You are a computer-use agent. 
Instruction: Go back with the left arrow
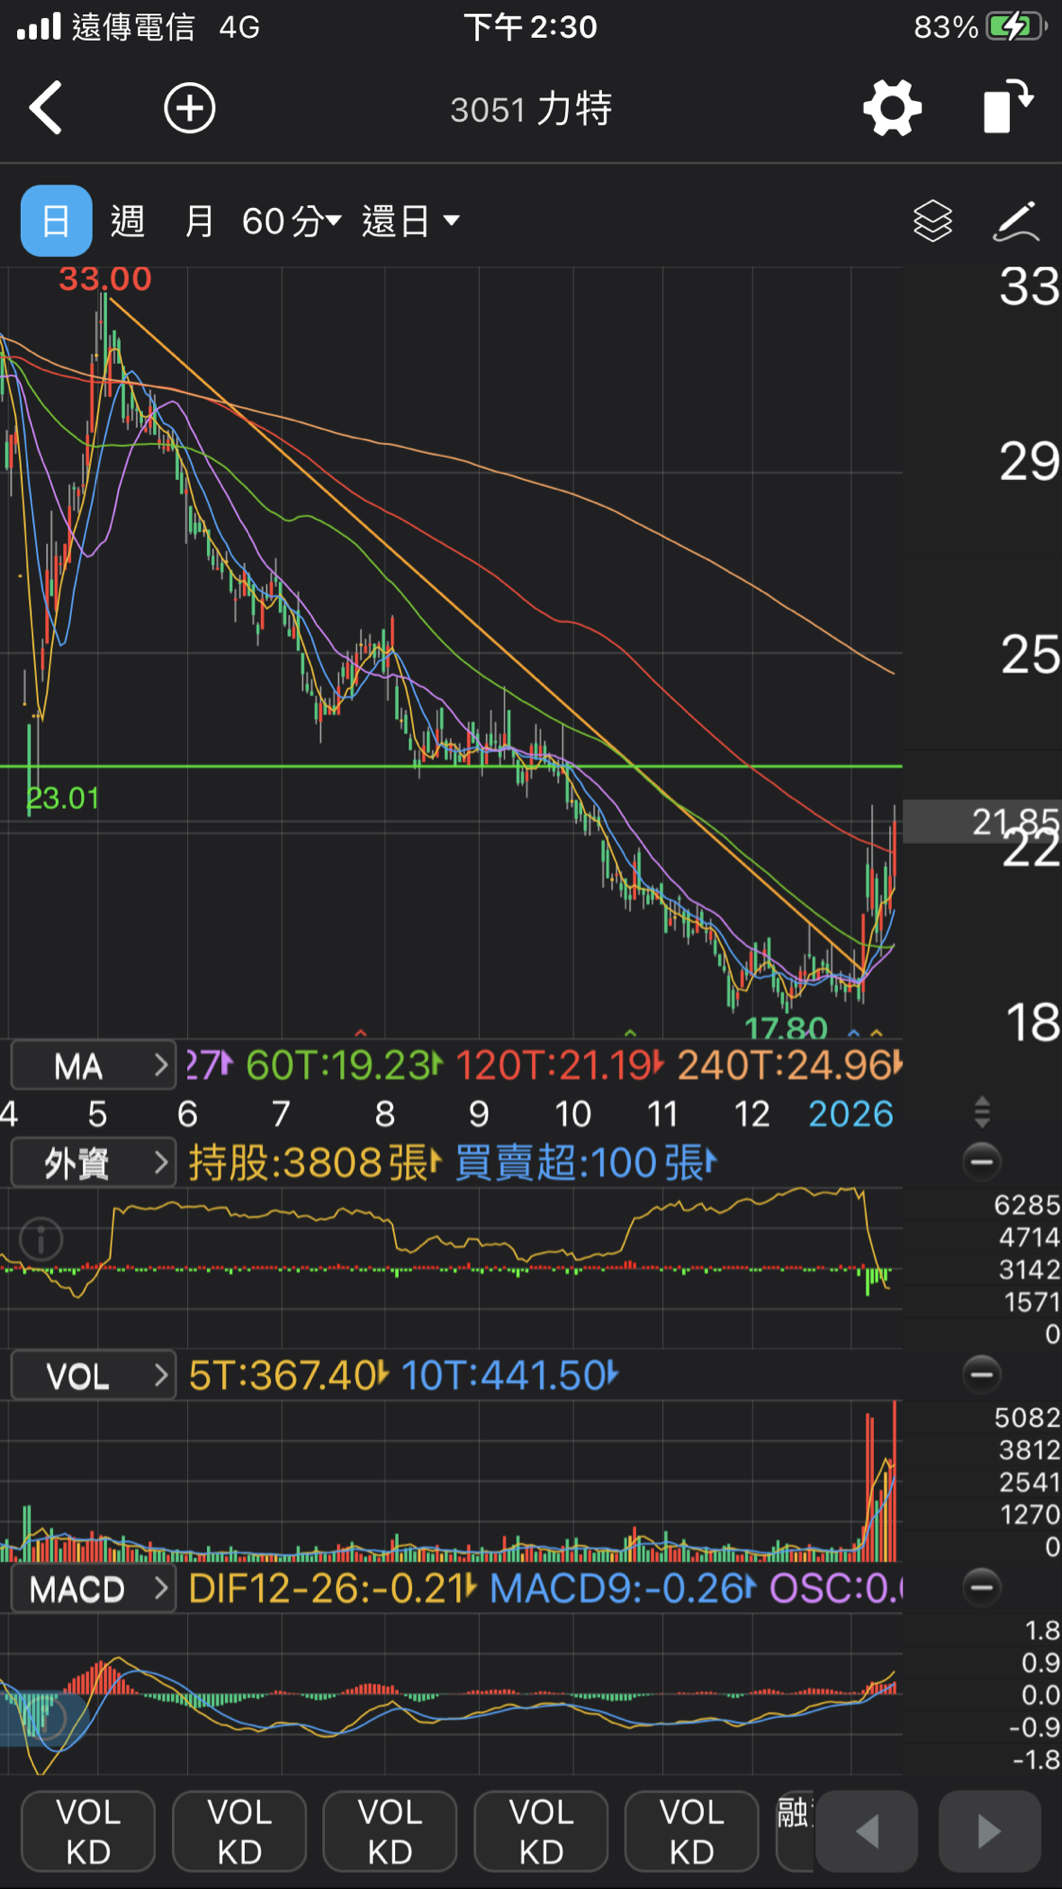click(x=46, y=108)
